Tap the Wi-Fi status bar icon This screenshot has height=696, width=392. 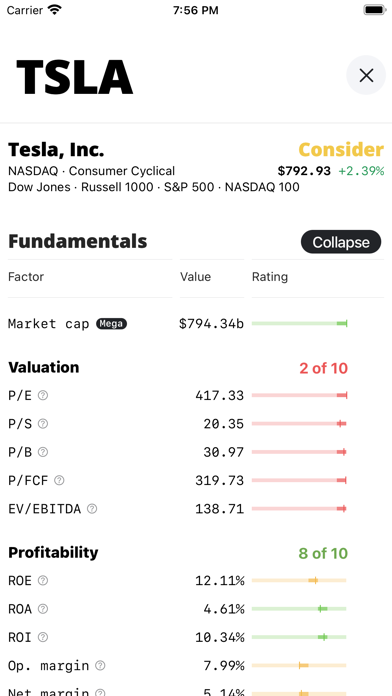click(55, 10)
